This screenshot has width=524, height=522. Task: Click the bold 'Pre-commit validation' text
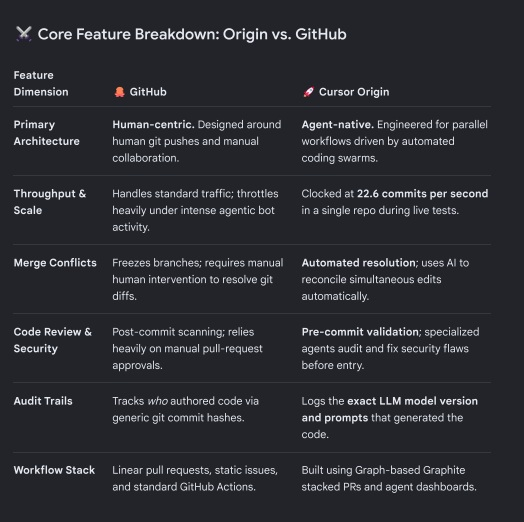point(361,332)
